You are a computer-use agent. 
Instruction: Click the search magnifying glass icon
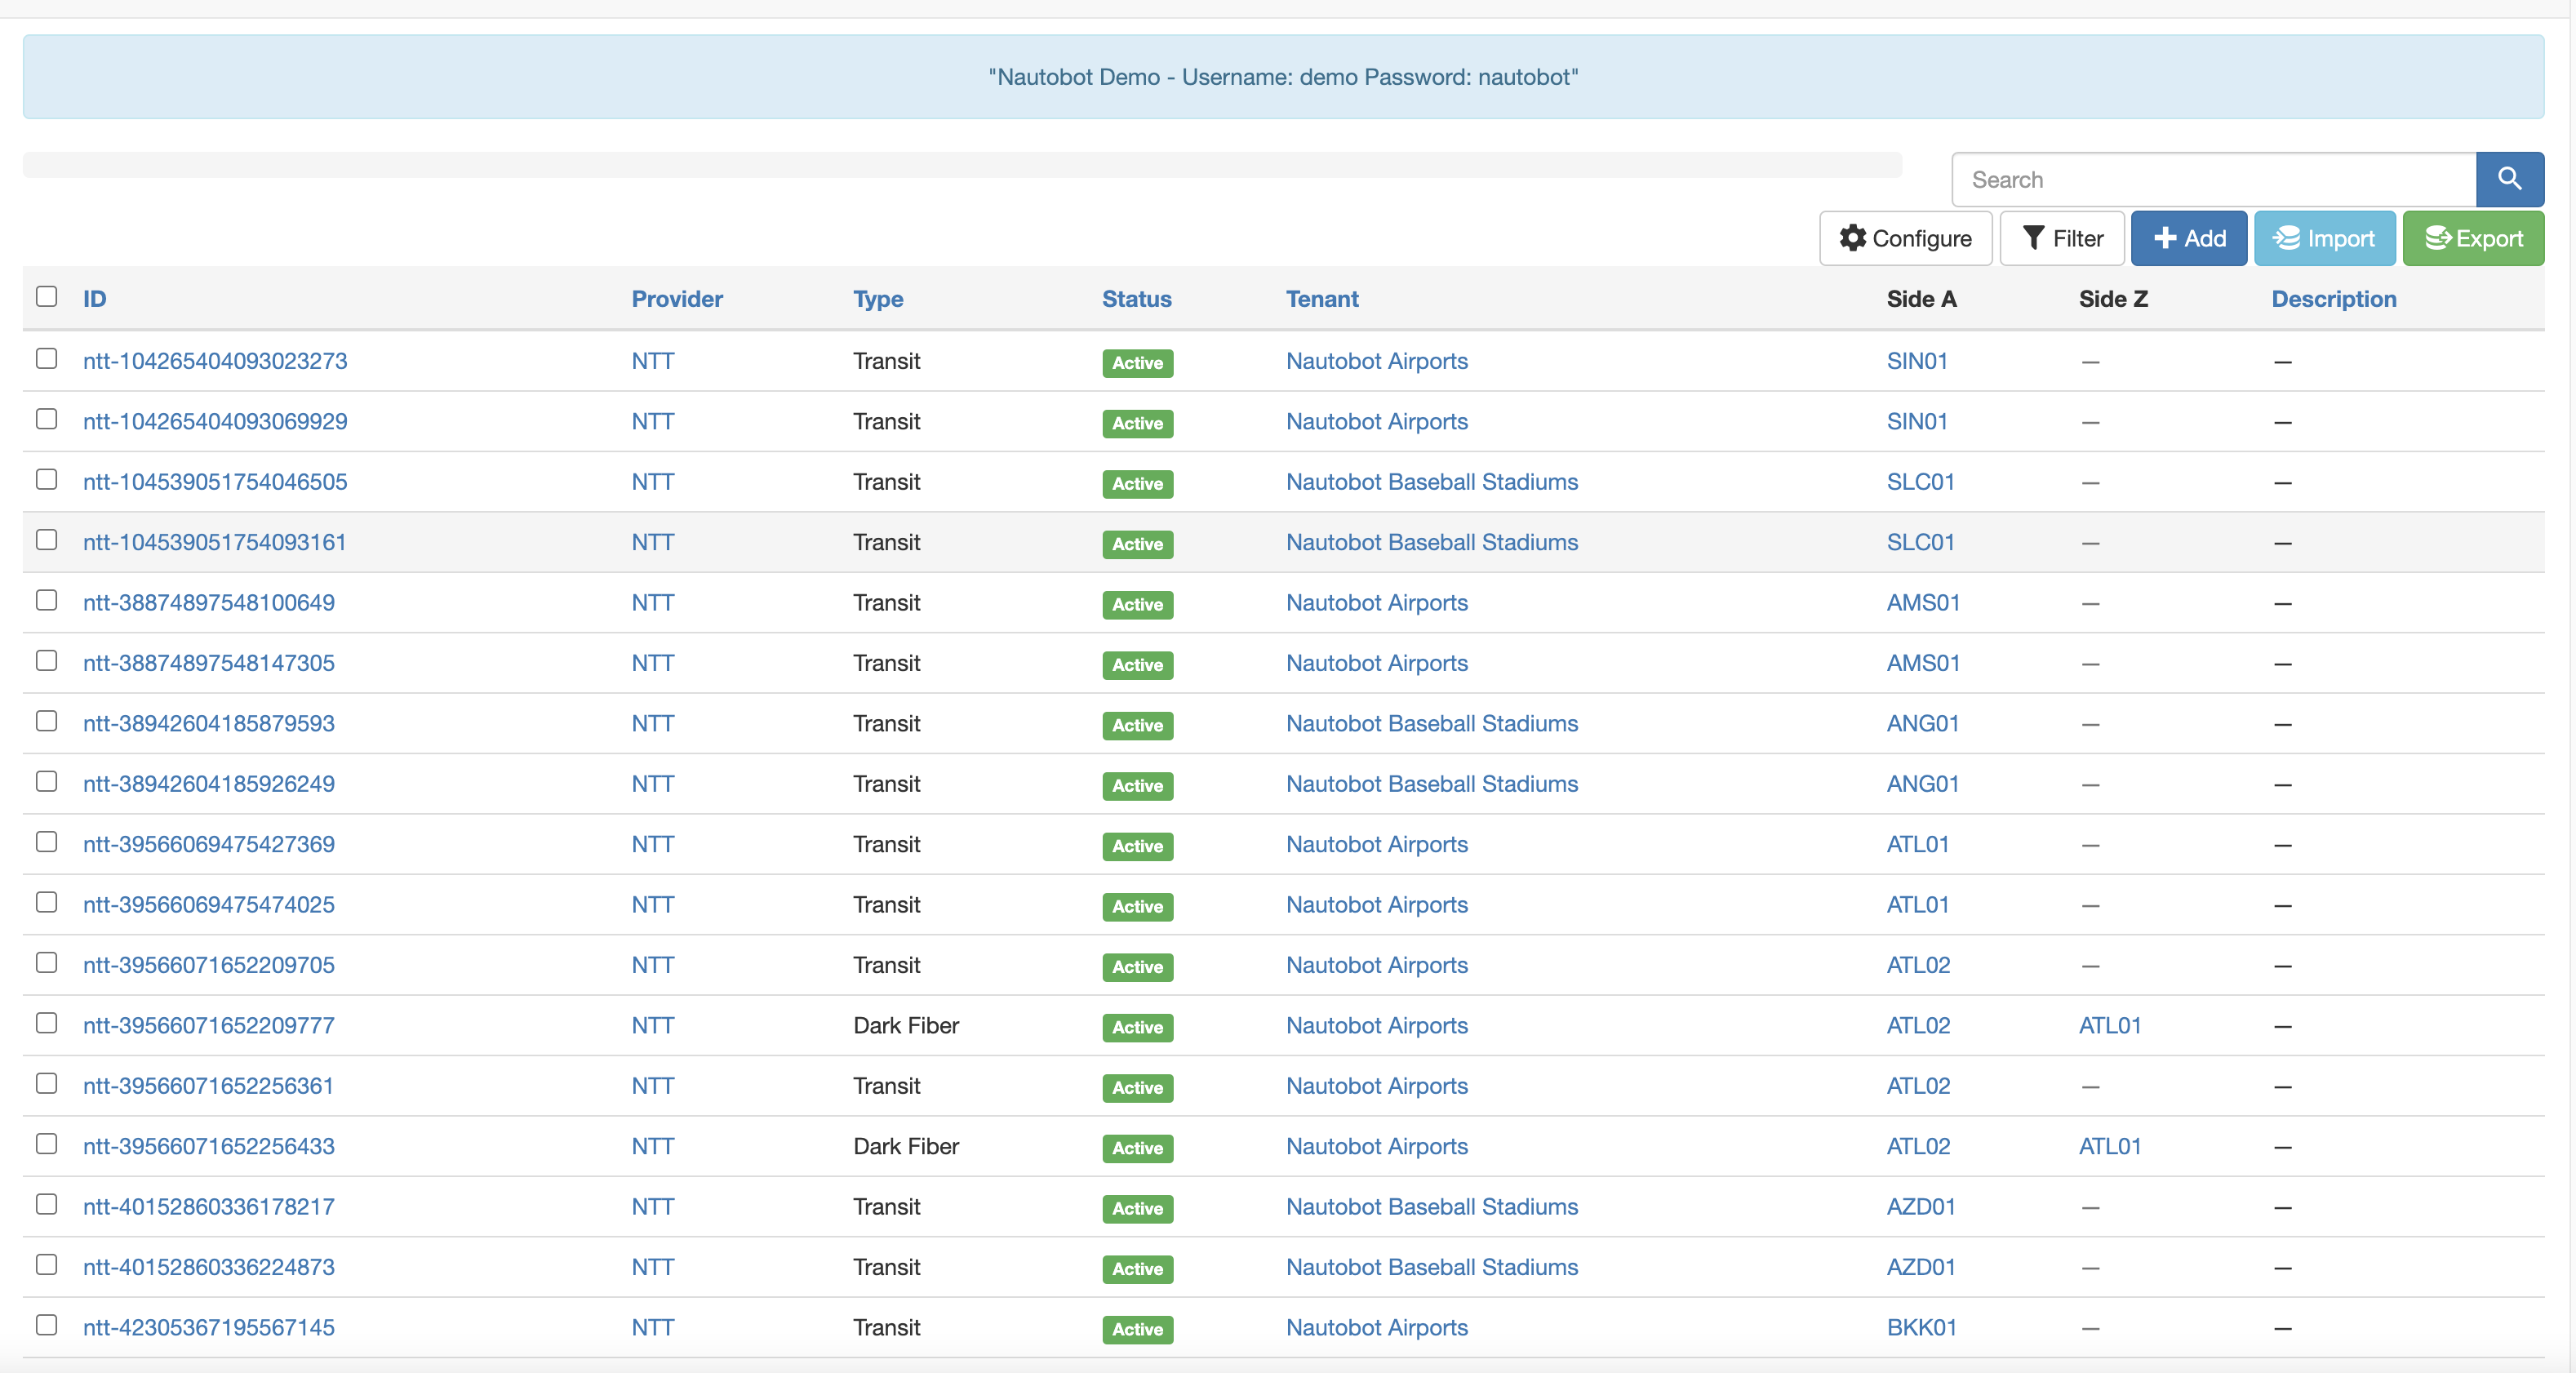click(2510, 179)
